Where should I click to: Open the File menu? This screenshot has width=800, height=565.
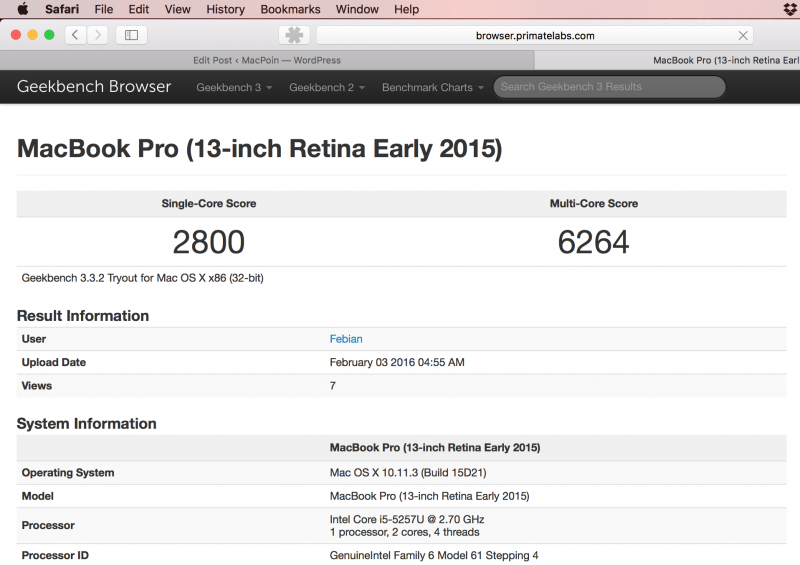point(104,9)
